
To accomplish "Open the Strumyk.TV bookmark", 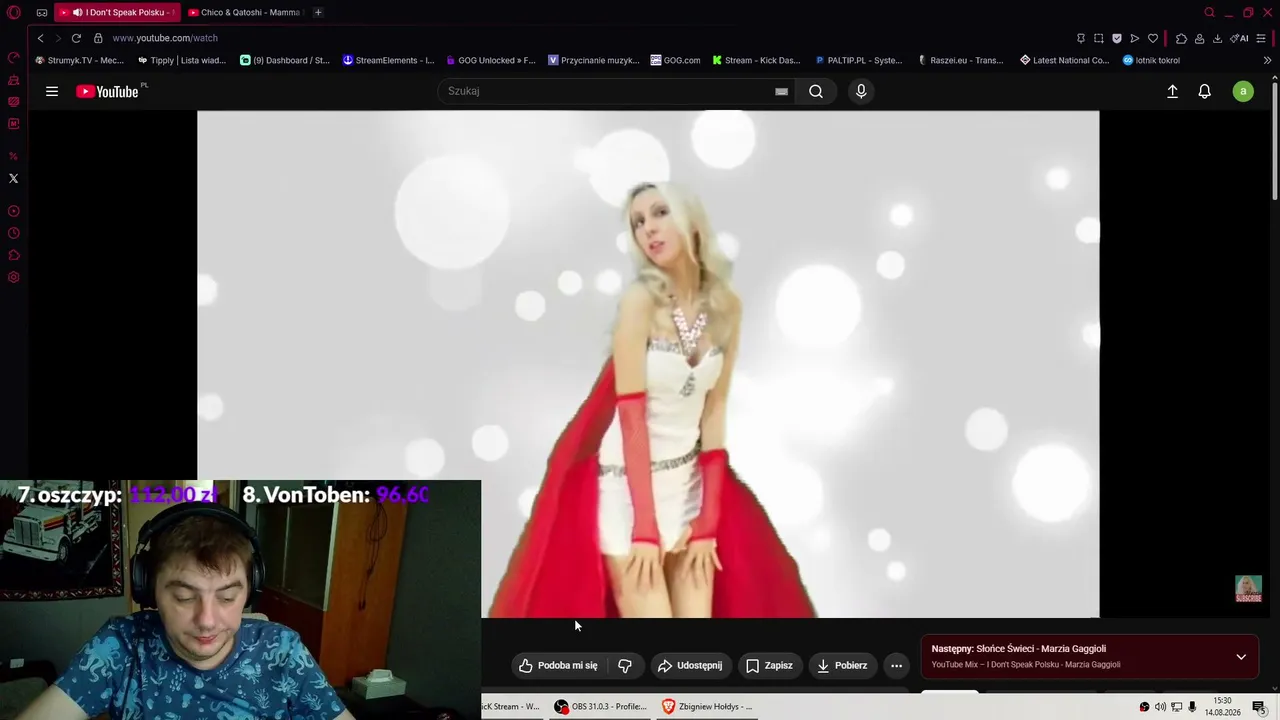I will [x=79, y=60].
